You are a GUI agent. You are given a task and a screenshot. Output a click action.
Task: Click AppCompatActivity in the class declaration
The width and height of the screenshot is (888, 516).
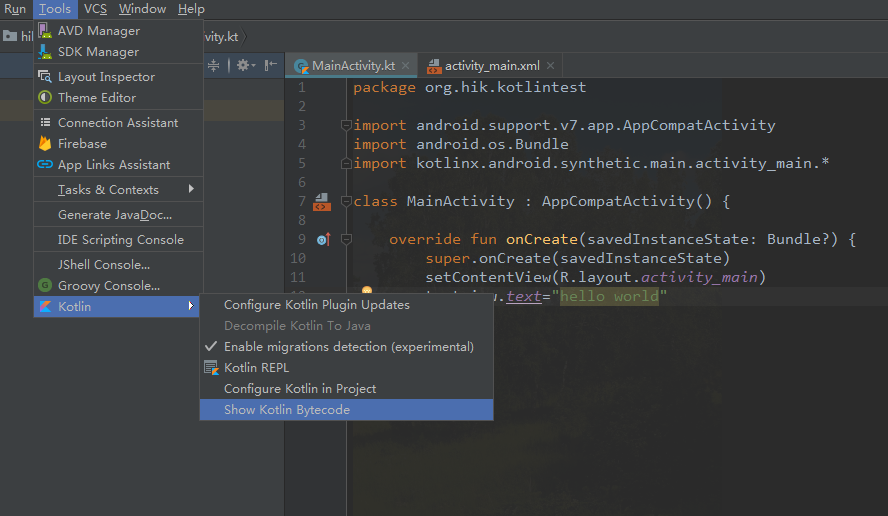coord(618,201)
